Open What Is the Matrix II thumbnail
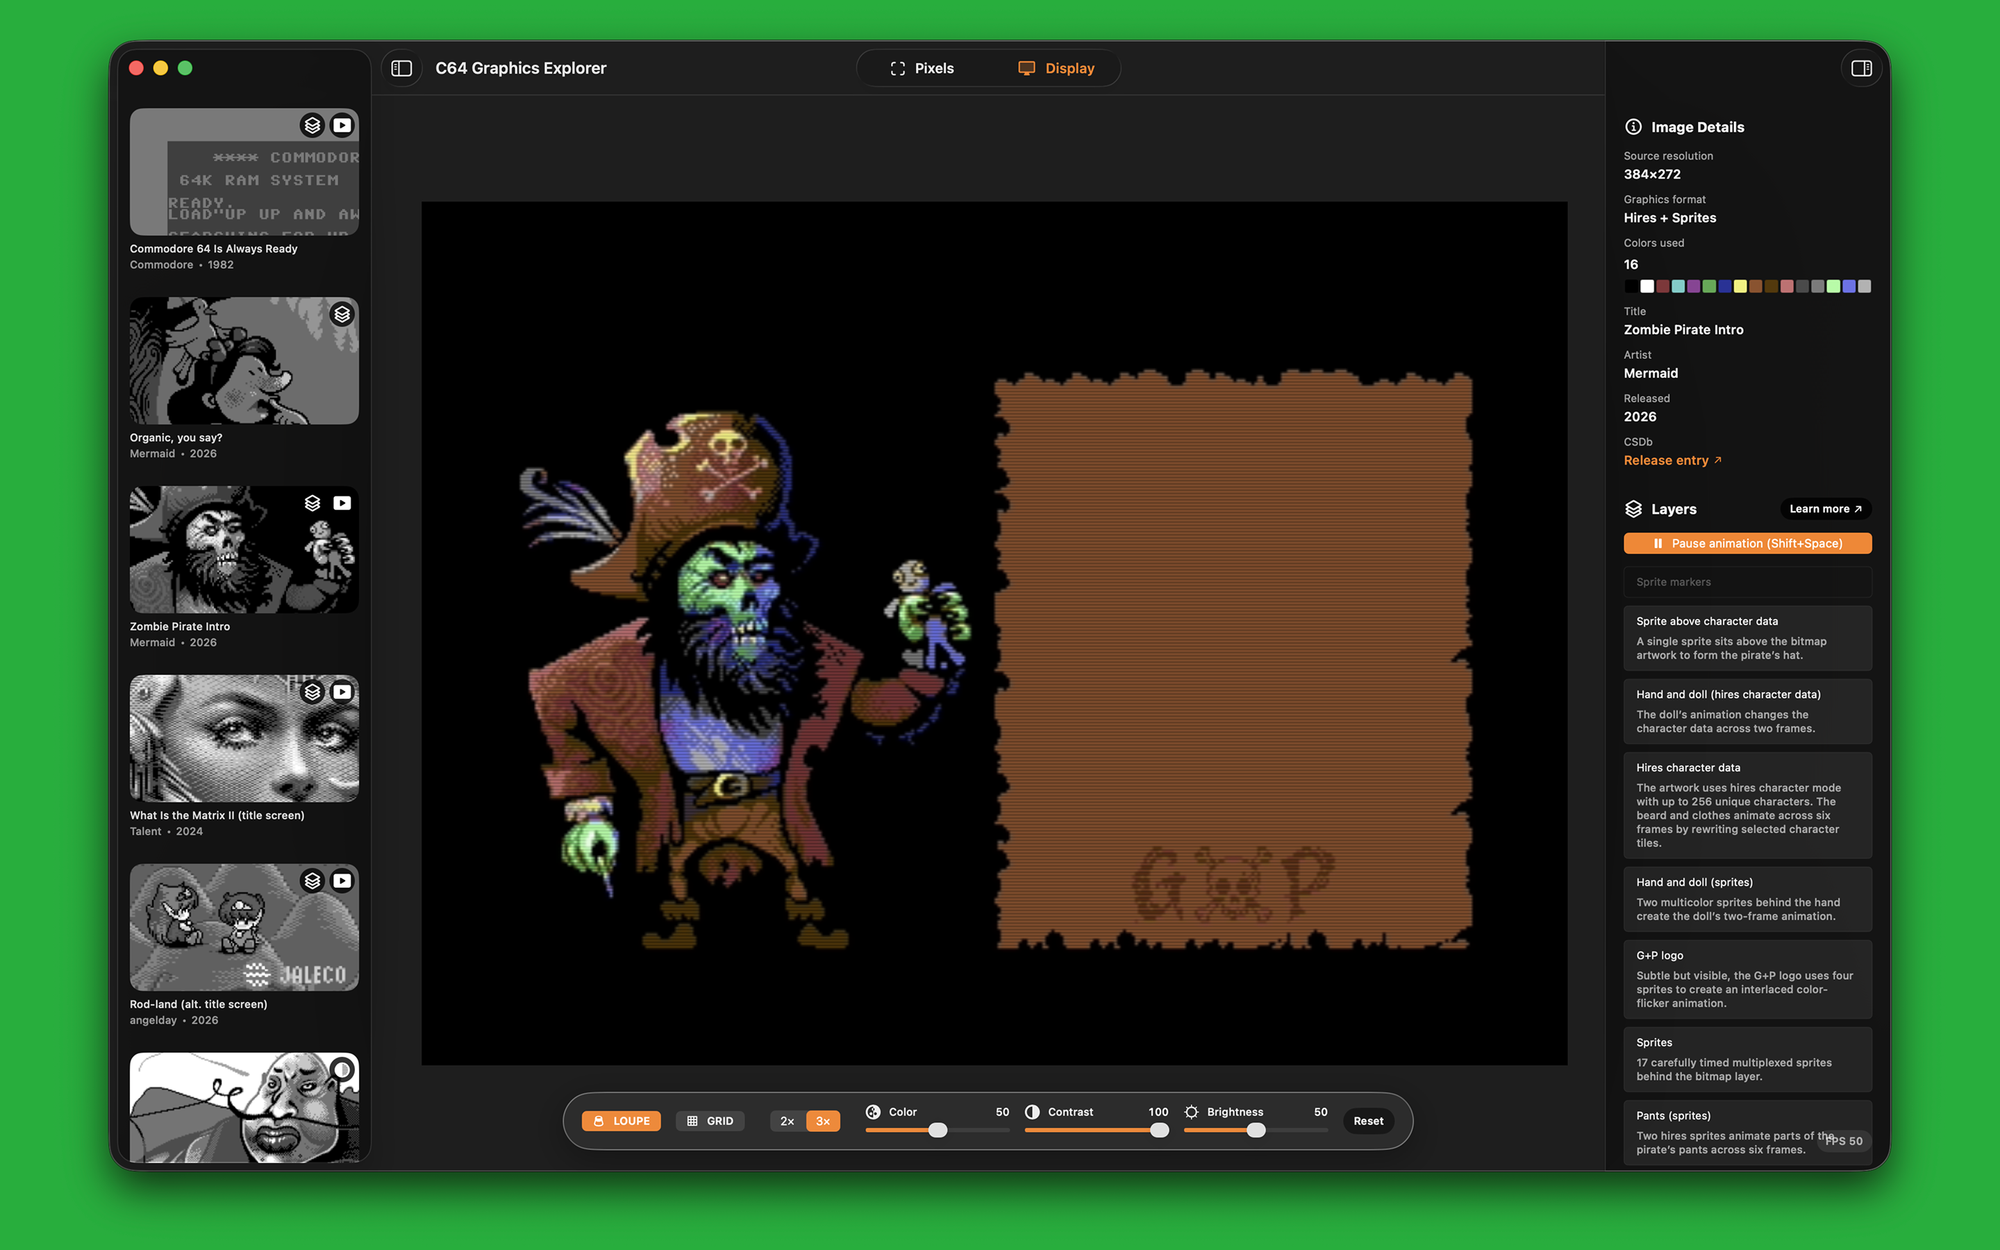2000x1250 pixels. pyautogui.click(x=244, y=739)
